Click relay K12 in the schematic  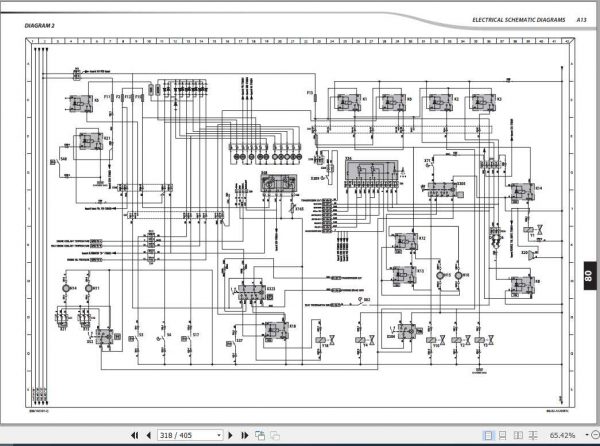click(406, 243)
